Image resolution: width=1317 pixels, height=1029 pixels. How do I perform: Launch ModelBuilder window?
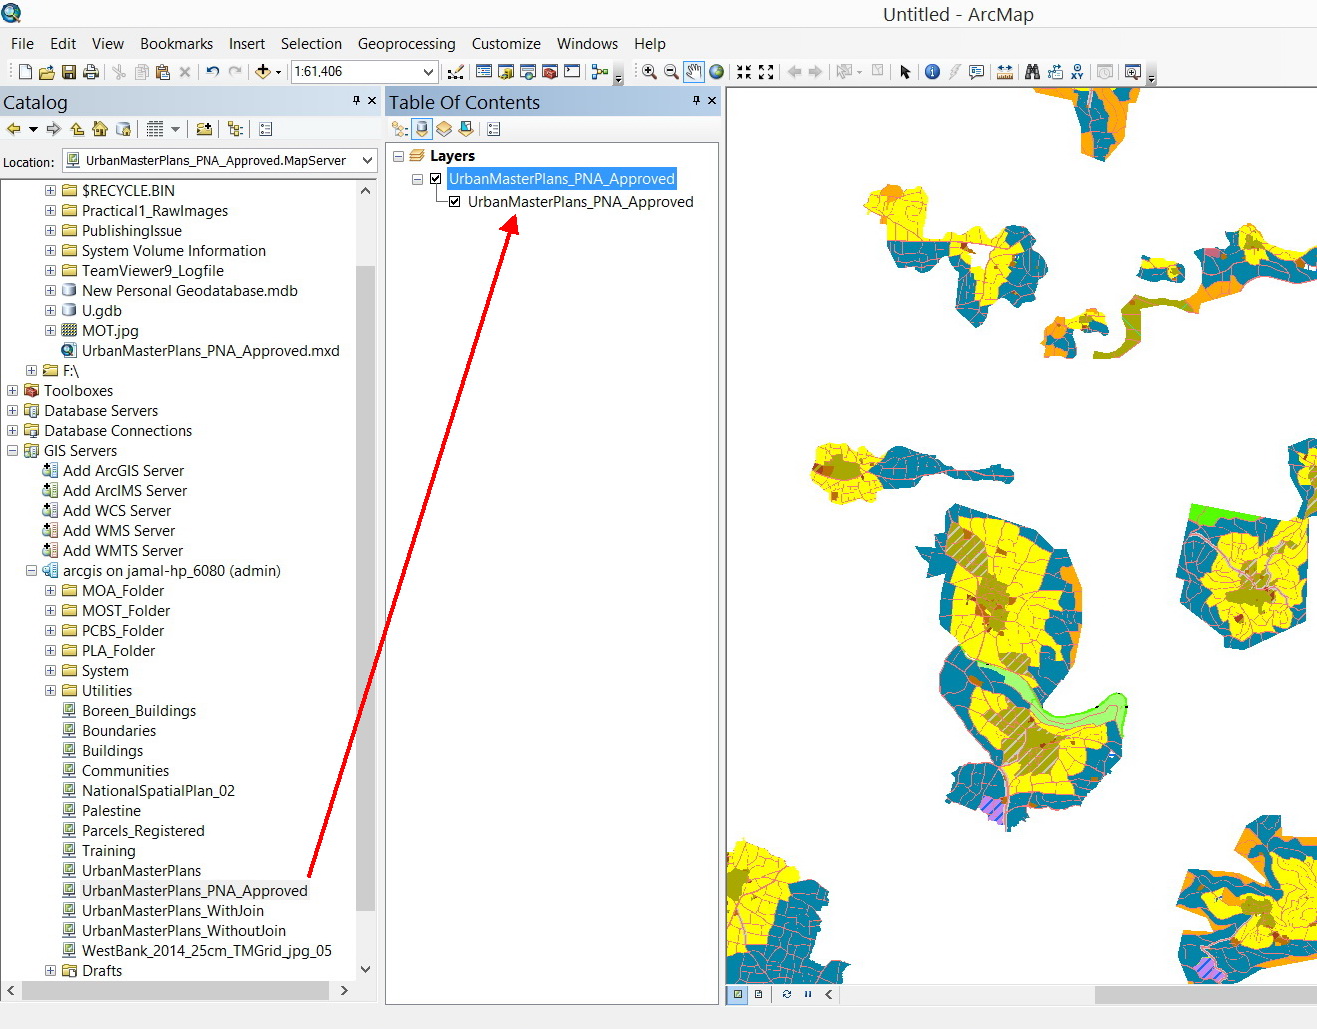pos(600,72)
